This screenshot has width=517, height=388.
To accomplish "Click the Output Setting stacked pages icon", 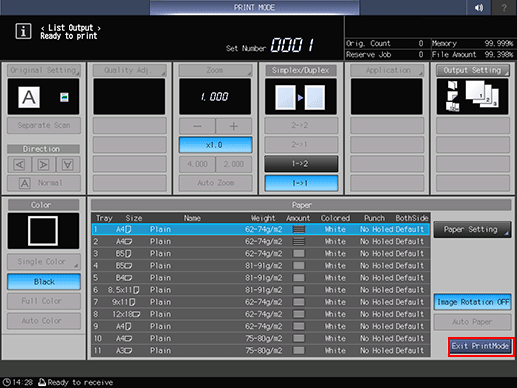I will pos(472,97).
